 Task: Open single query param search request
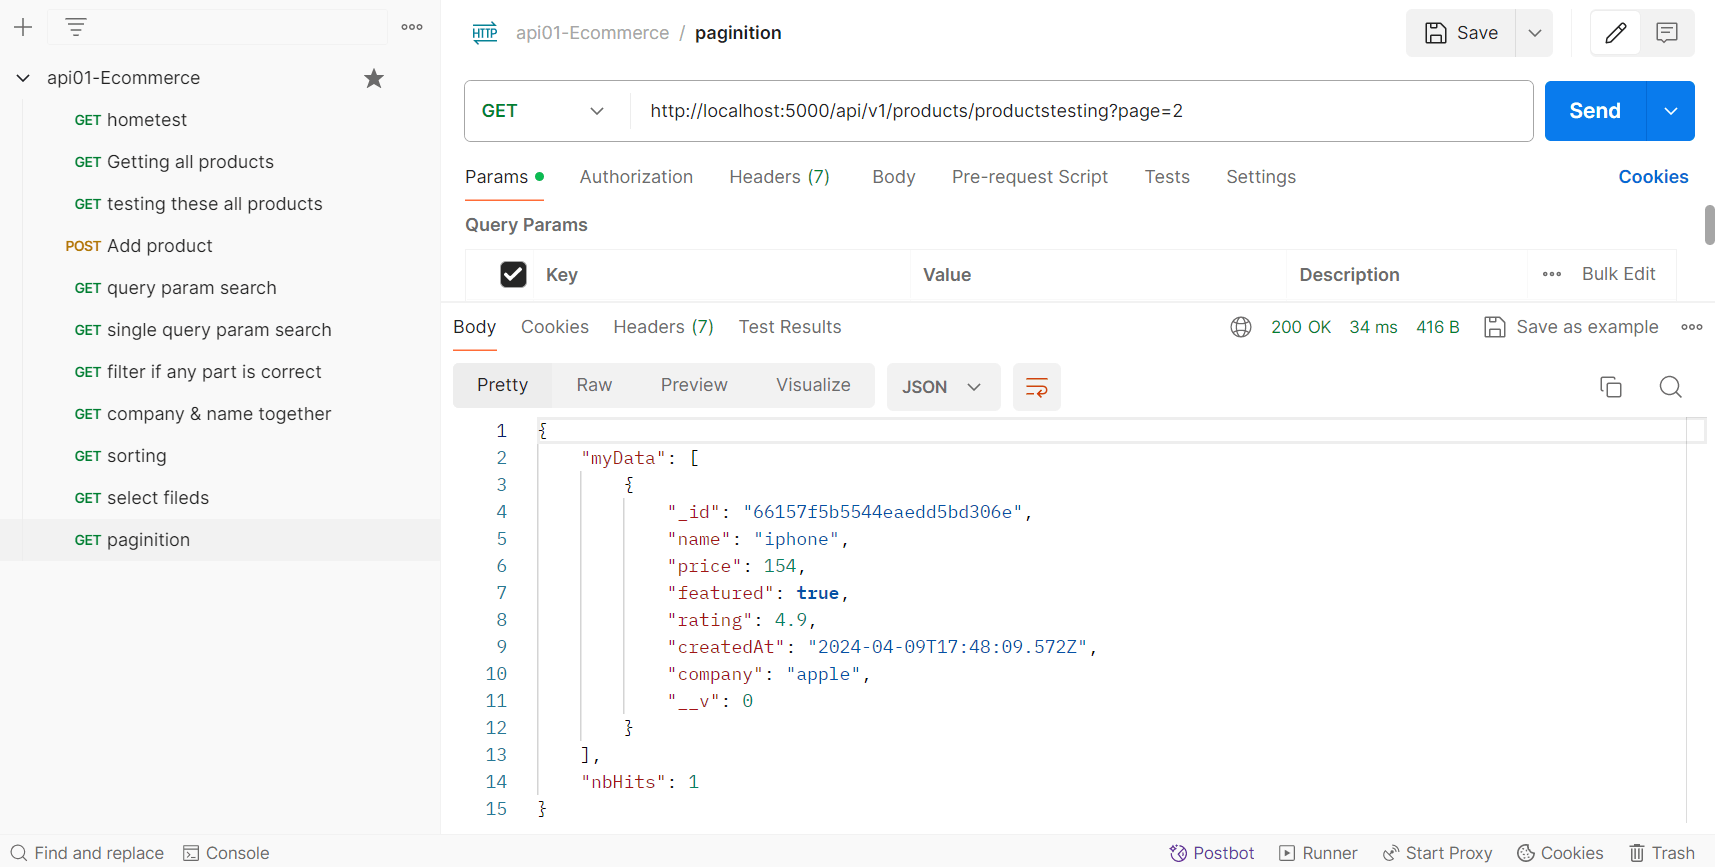coord(220,330)
